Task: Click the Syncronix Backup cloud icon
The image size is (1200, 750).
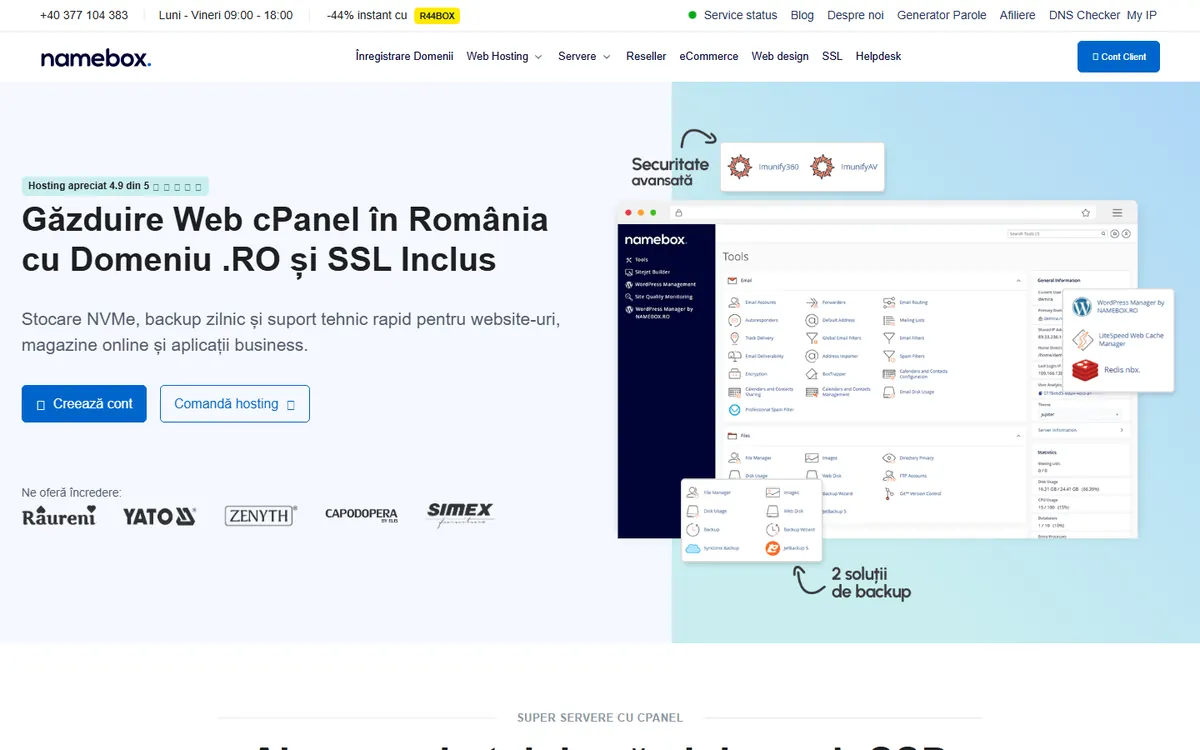Action: click(694, 548)
